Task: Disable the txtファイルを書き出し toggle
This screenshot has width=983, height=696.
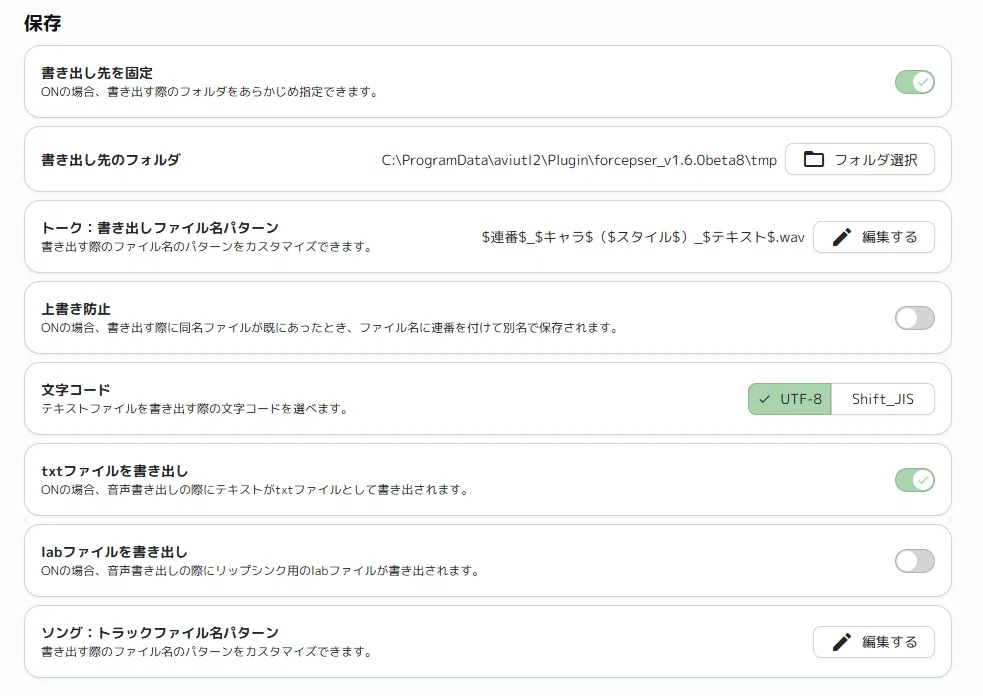Action: coord(915,480)
